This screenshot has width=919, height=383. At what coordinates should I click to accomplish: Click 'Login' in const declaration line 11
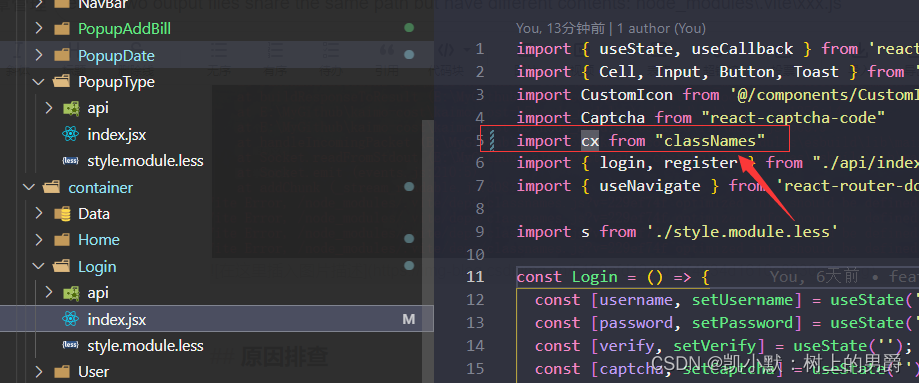[x=595, y=277]
